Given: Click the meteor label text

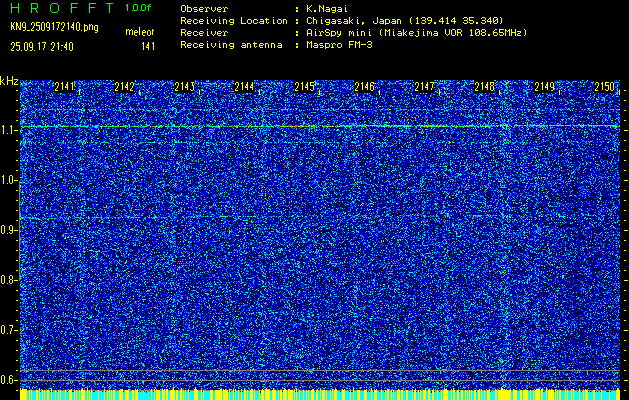Looking at the screenshot, I should point(140,32).
